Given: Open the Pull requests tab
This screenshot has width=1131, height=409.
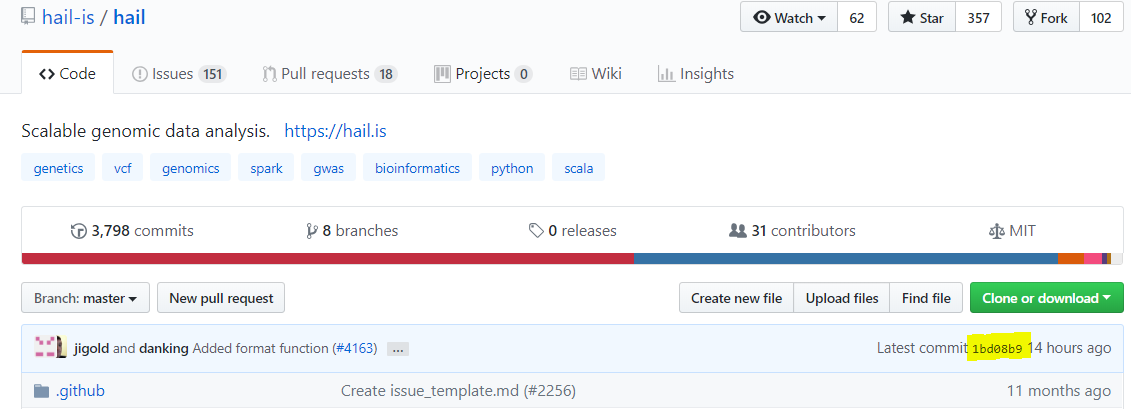Looking at the screenshot, I should (330, 74).
